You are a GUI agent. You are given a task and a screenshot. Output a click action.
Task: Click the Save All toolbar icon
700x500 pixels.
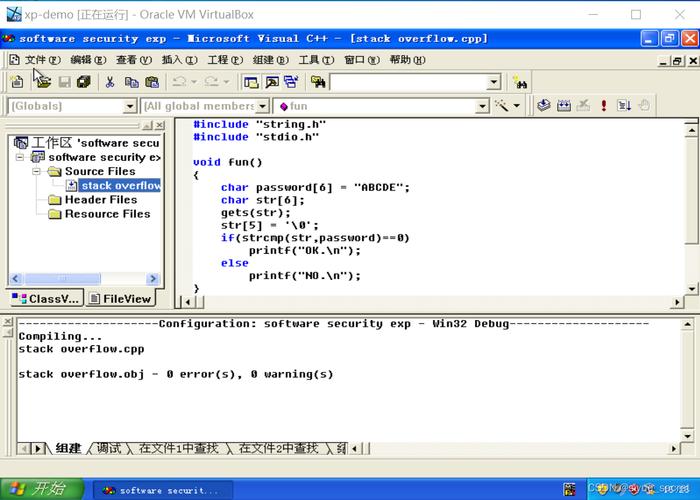[x=84, y=82]
